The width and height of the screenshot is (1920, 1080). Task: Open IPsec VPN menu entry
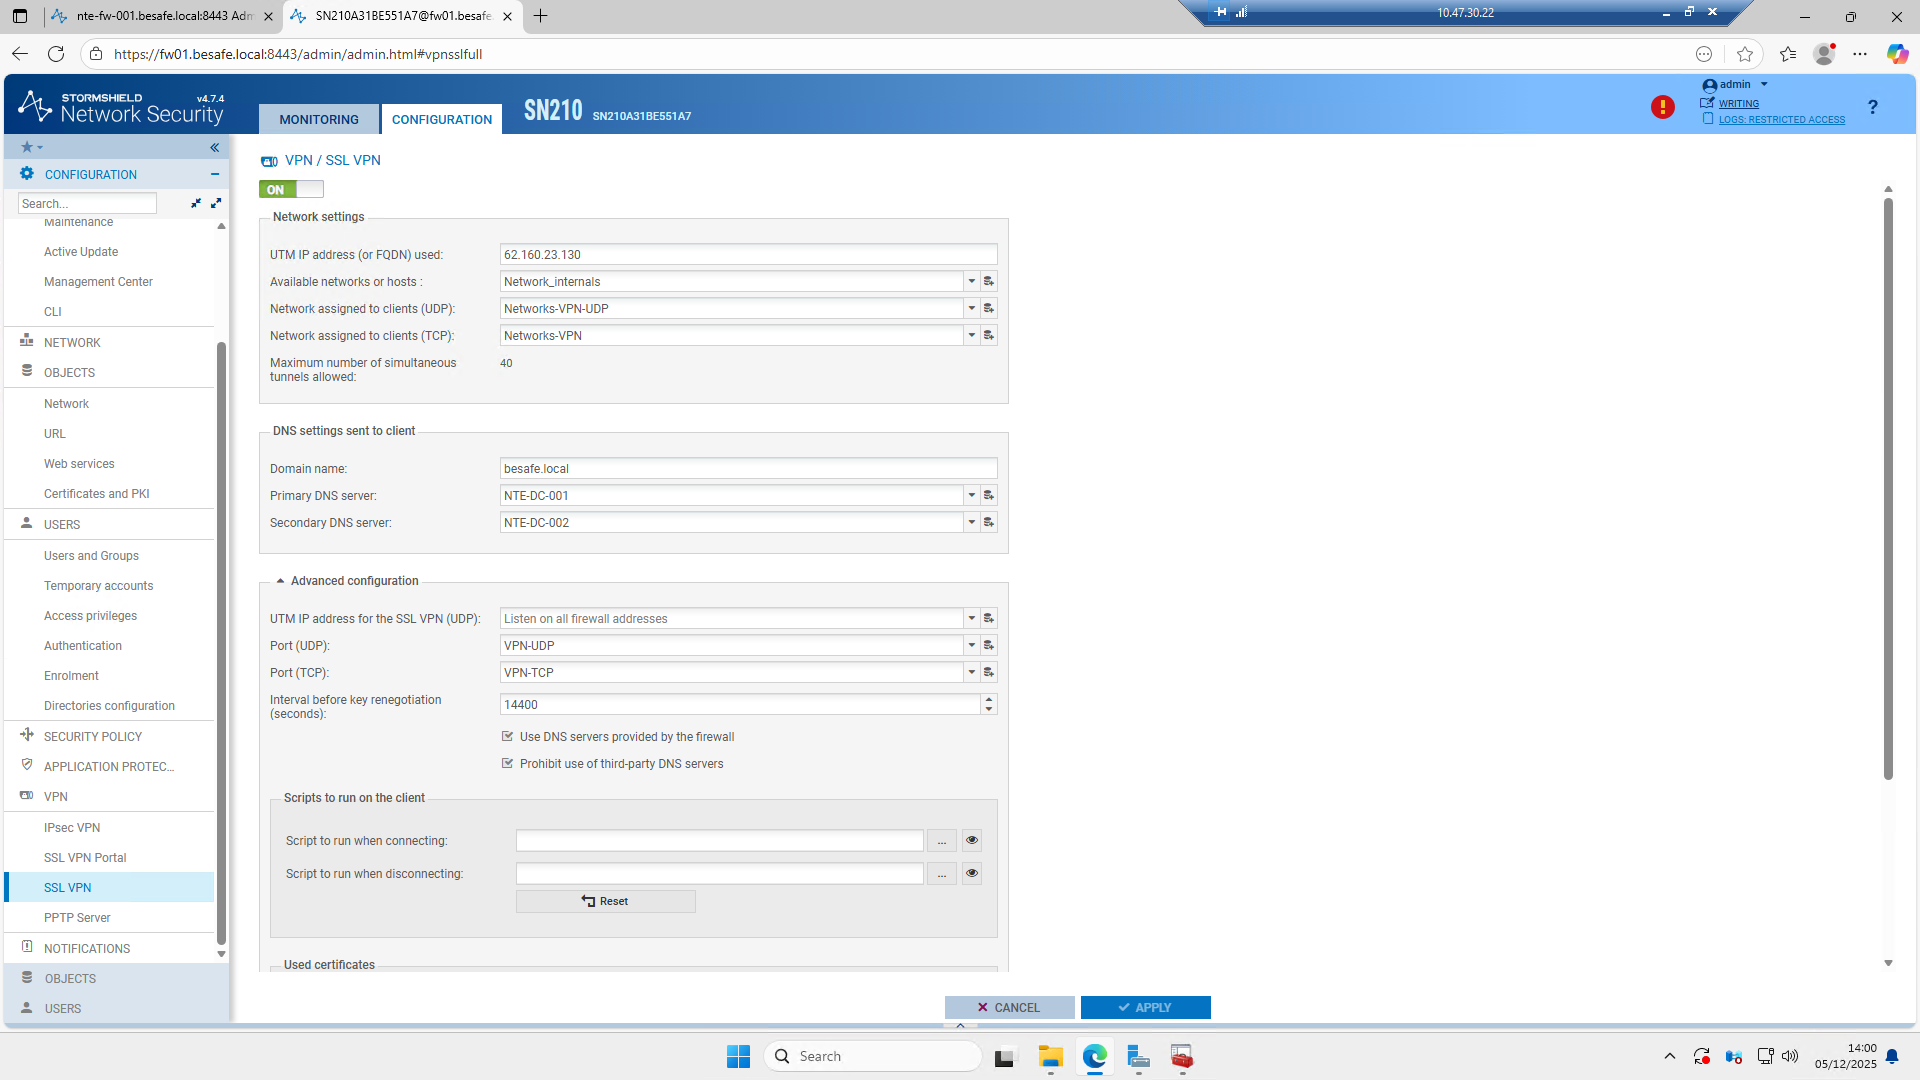click(x=72, y=828)
